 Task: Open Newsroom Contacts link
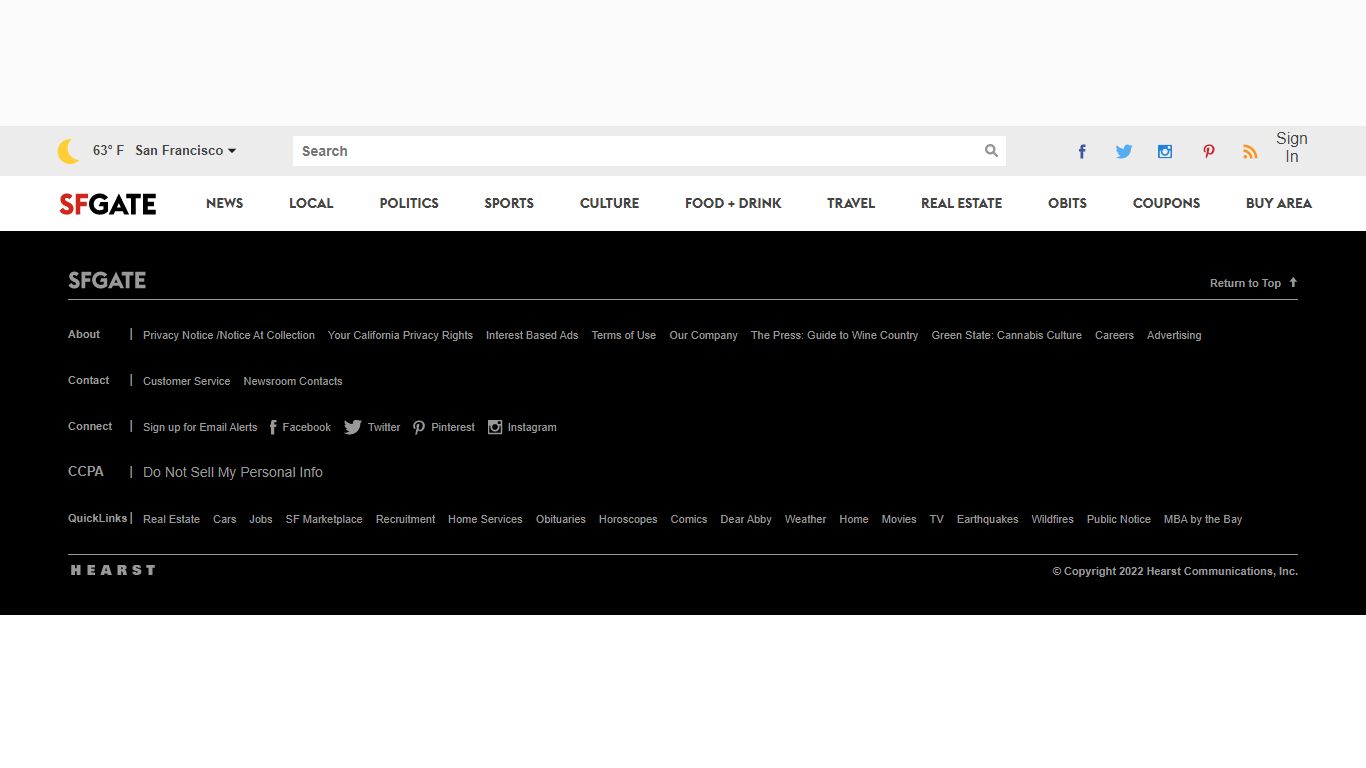click(293, 381)
